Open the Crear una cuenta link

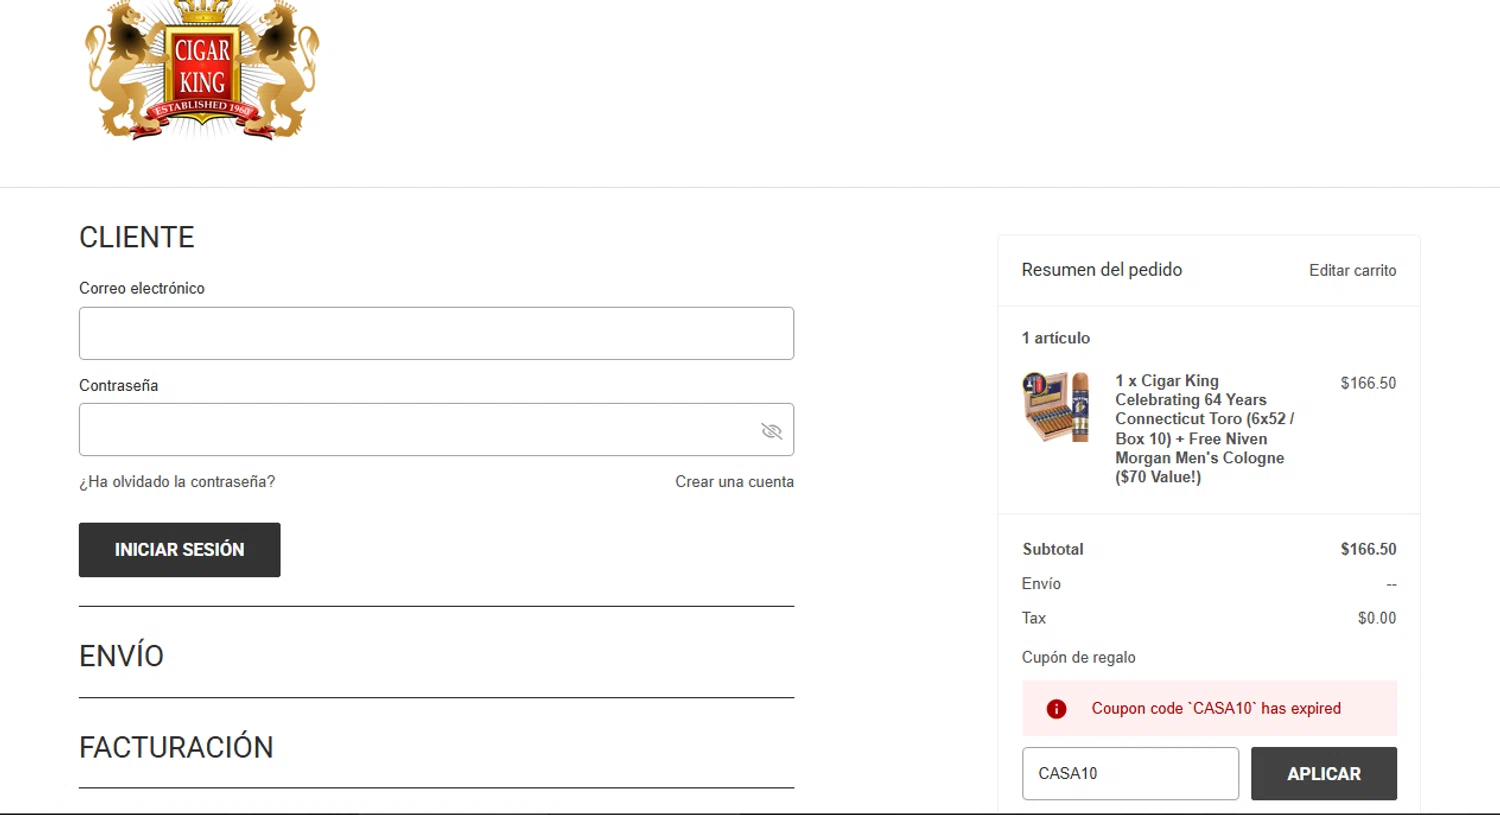point(734,482)
